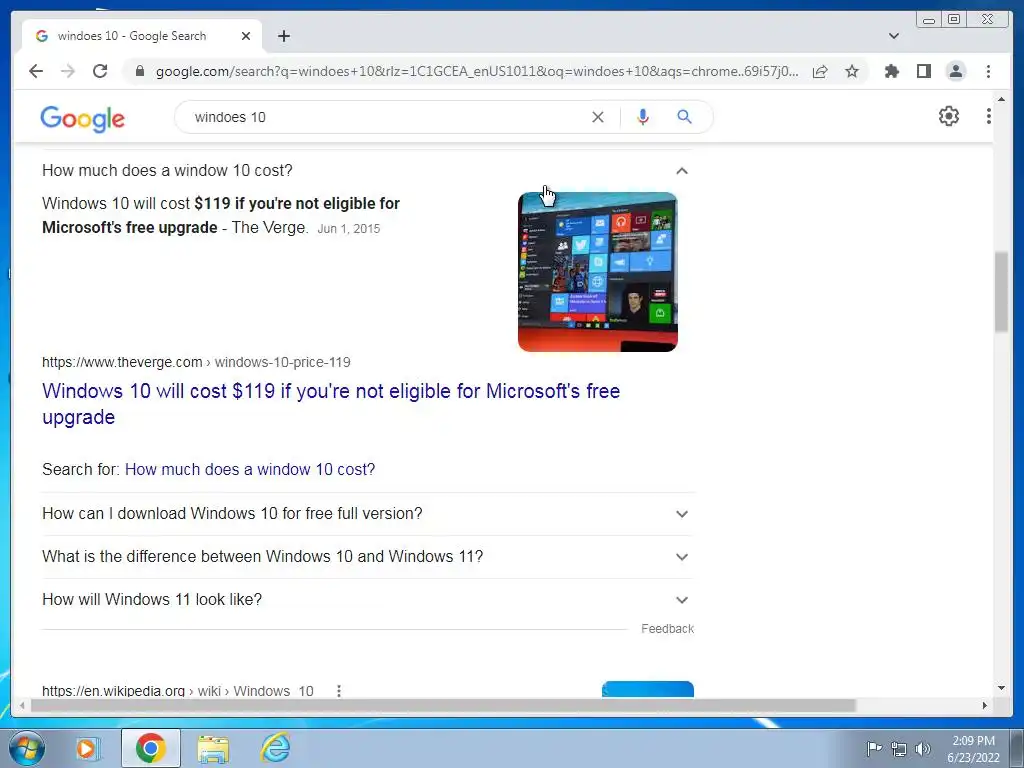Viewport: 1024px width, 768px height.
Task: Click the horizontal scroll left arrow
Action: 22,706
